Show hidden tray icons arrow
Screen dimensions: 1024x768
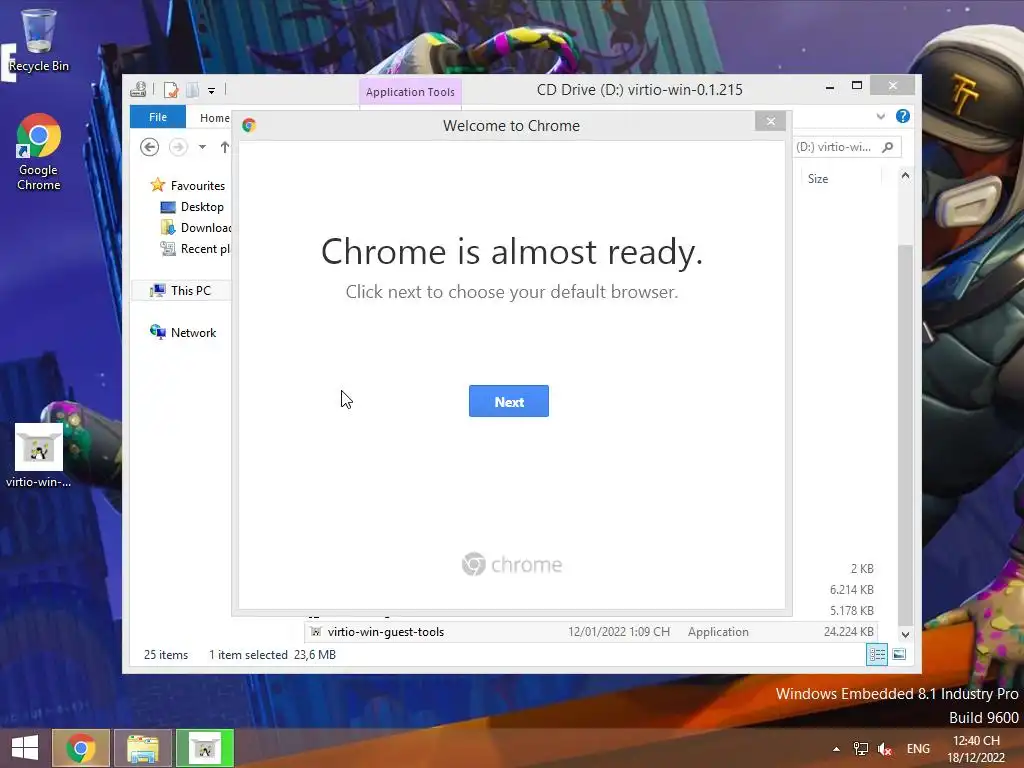tap(837, 749)
